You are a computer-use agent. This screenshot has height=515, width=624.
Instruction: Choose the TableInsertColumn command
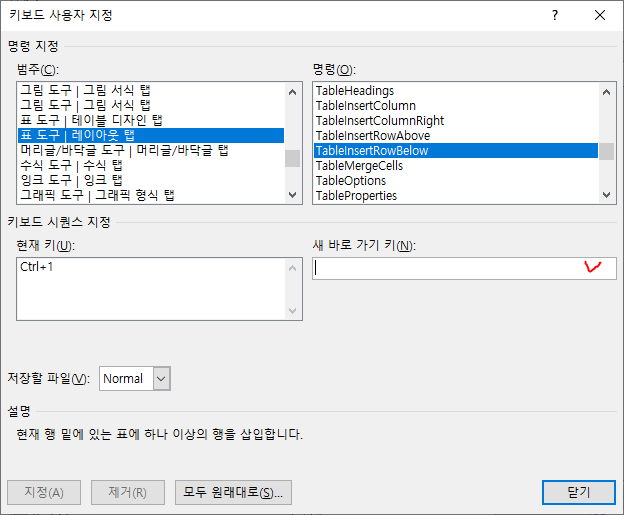tap(456, 105)
